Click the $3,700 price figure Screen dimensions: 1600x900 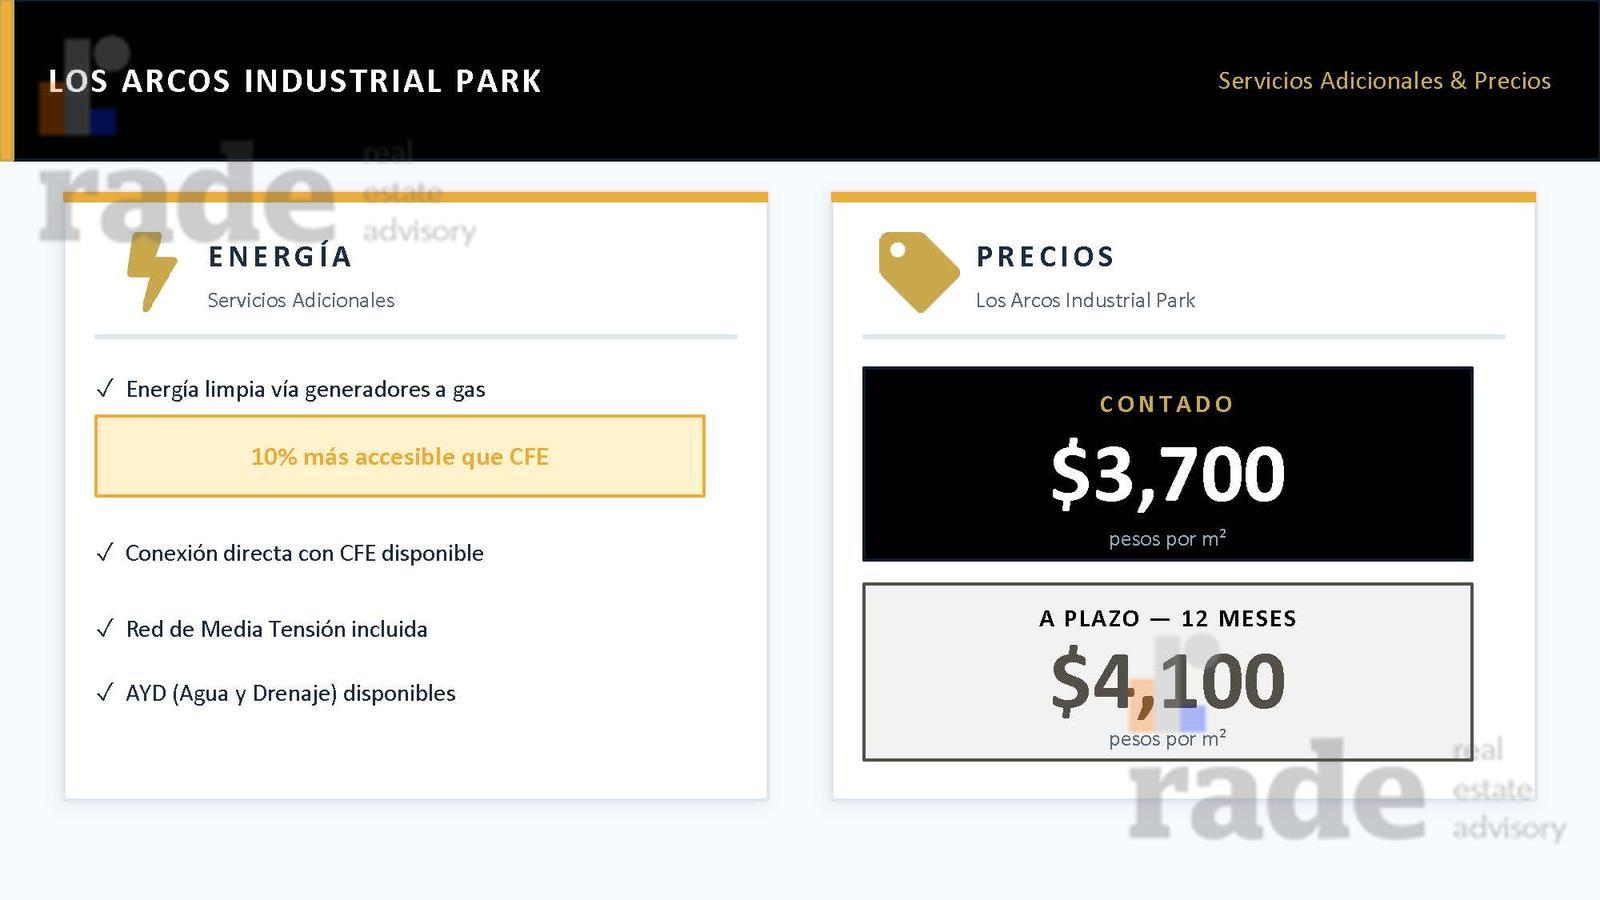1168,474
